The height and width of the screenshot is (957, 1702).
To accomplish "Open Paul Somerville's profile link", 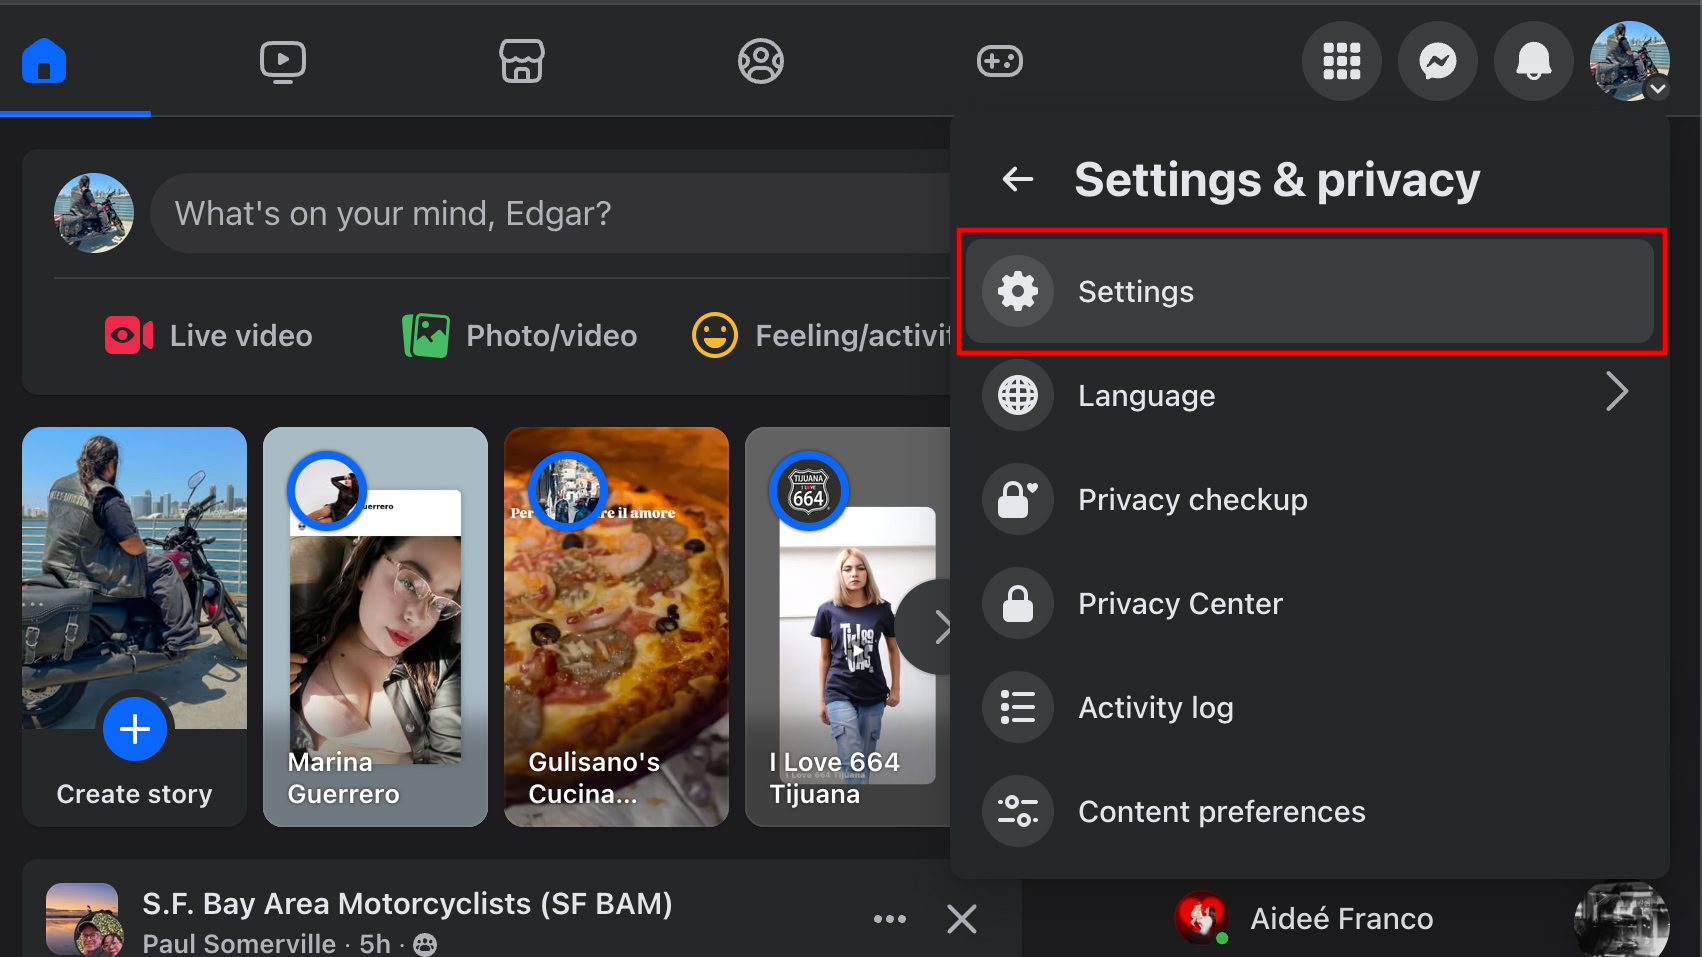I will 239,943.
